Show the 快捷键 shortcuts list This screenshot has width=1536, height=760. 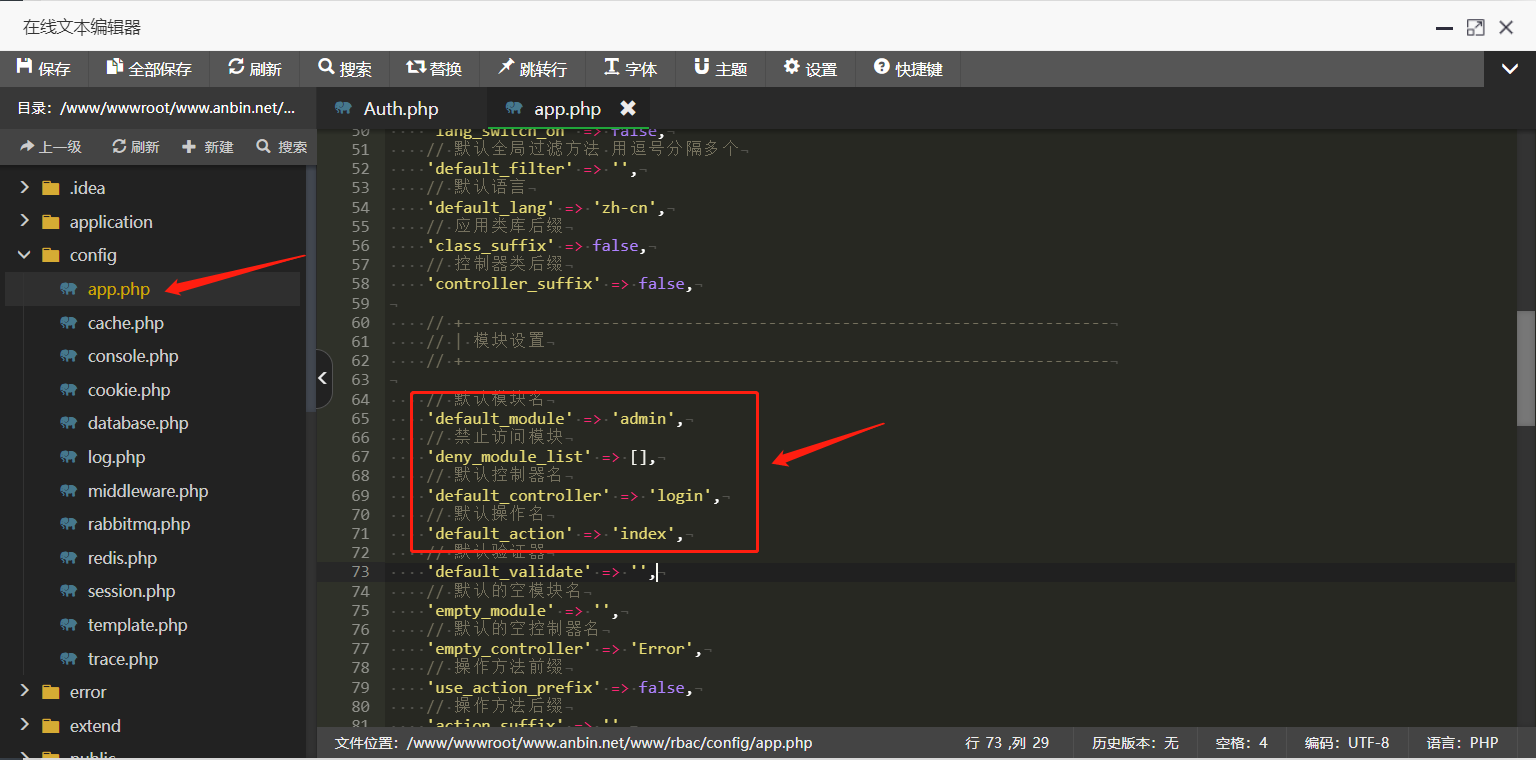point(908,69)
